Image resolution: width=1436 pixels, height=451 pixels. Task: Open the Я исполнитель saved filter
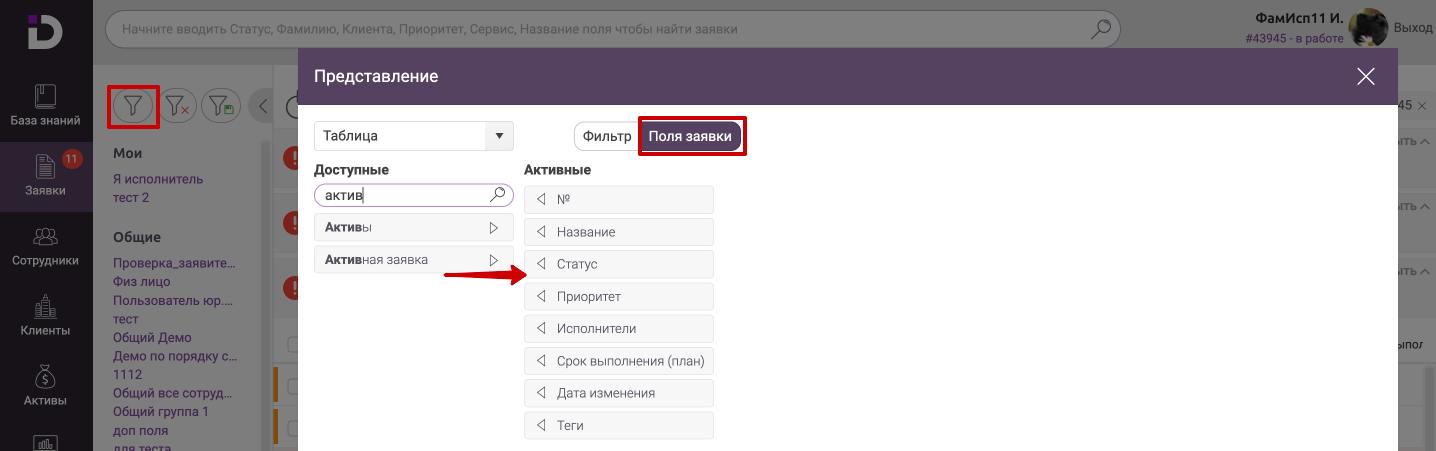point(158,179)
